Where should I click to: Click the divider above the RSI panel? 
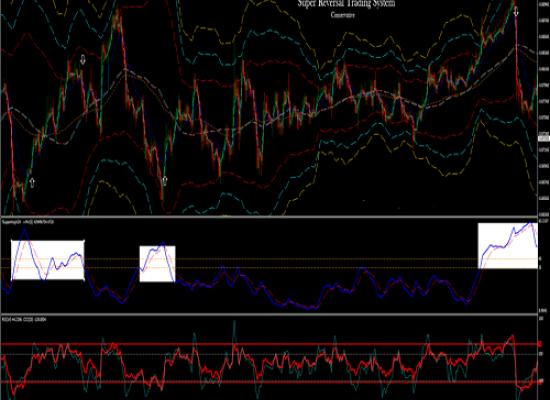click(269, 314)
